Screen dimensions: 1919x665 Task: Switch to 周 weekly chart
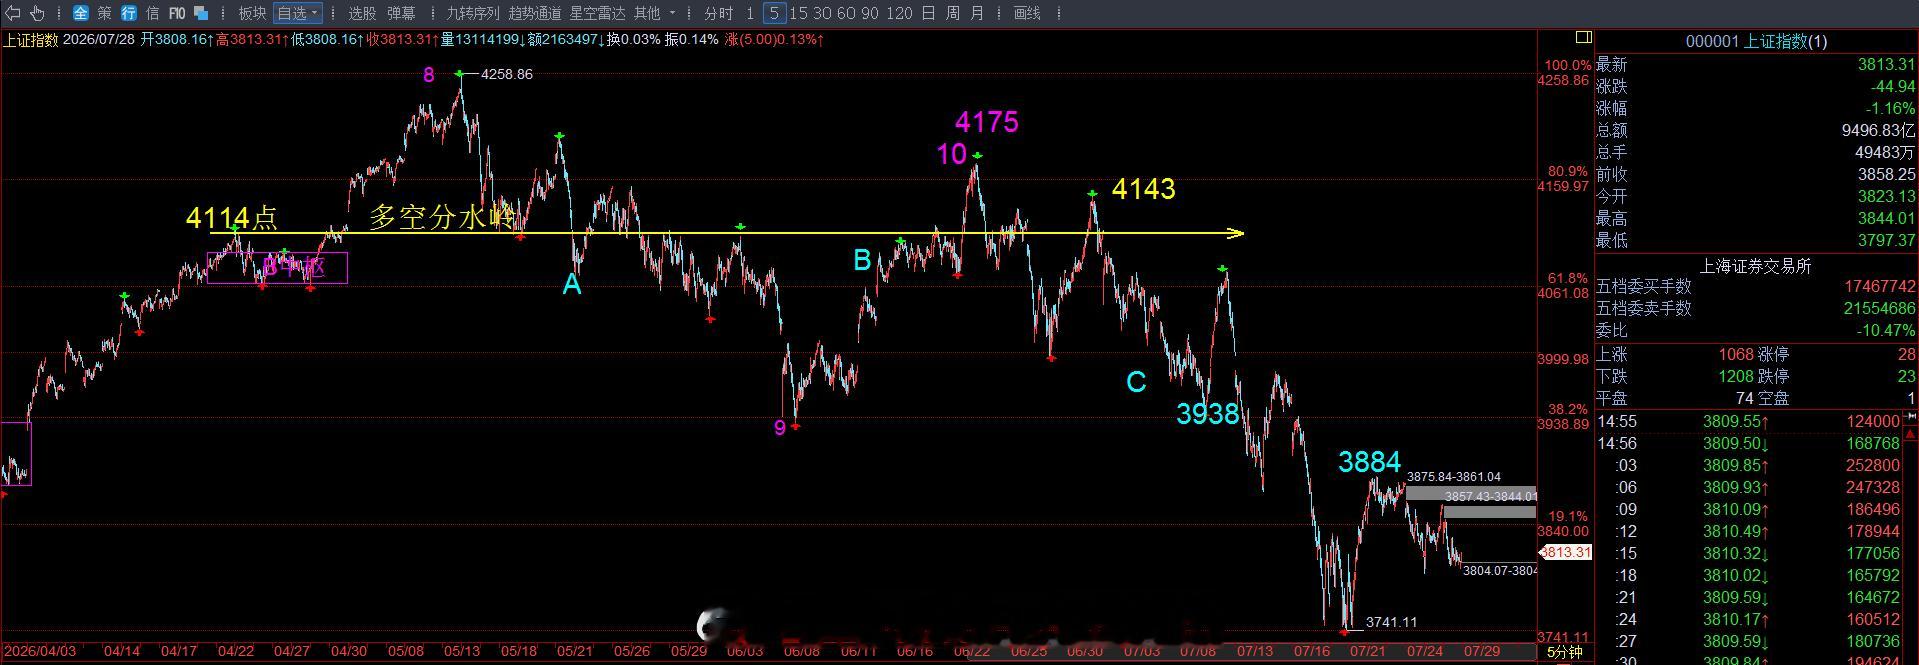click(x=953, y=13)
